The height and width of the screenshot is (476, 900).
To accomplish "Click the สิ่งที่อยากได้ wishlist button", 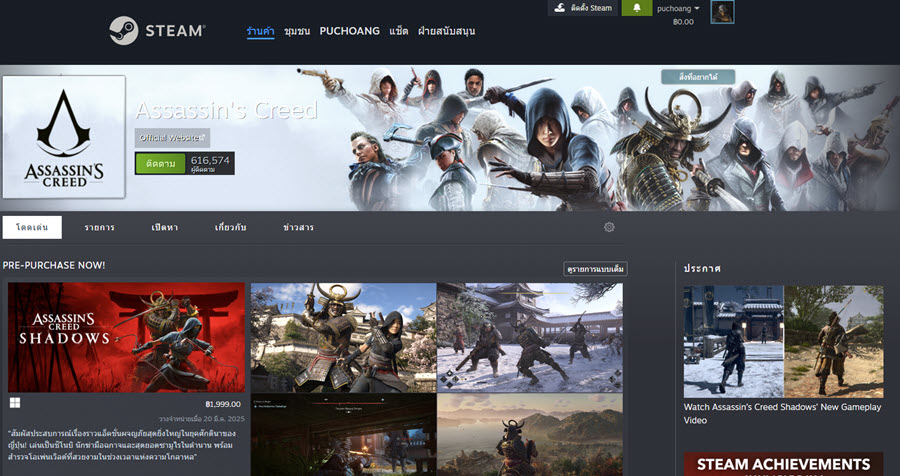I will [x=698, y=77].
